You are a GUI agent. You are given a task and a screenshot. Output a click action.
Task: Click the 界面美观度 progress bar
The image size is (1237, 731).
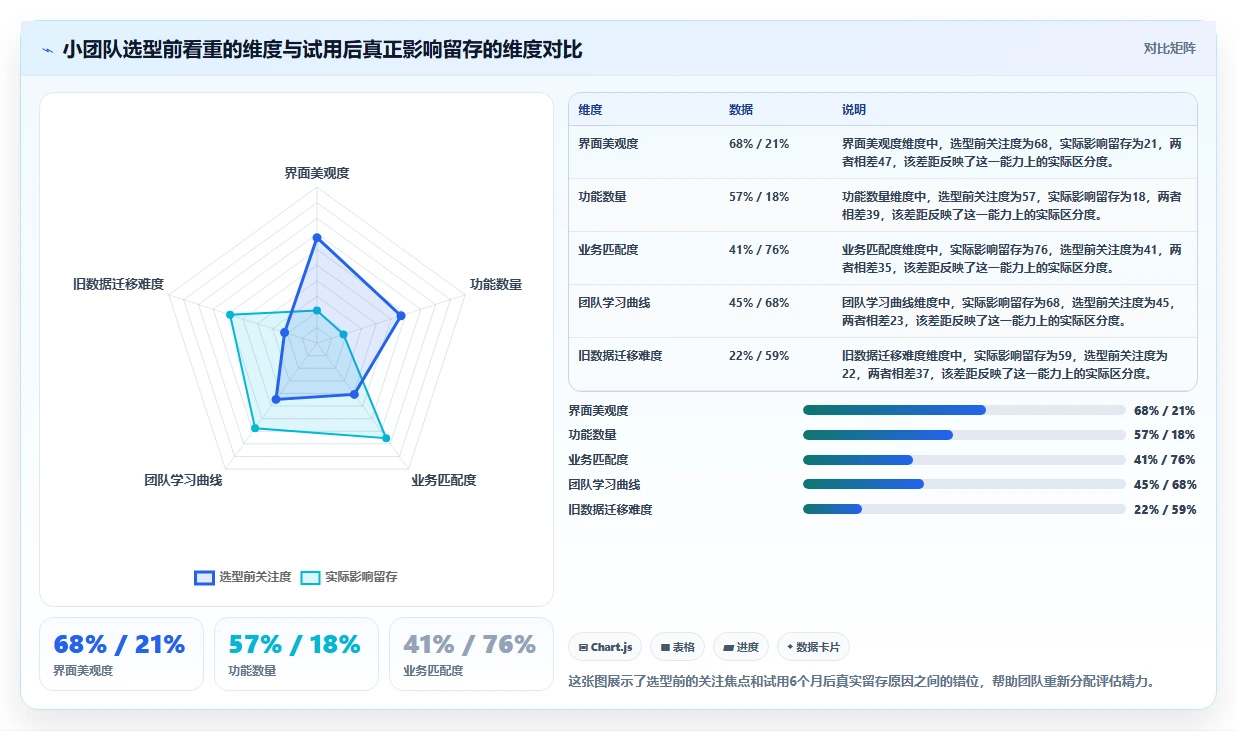[x=964, y=410]
